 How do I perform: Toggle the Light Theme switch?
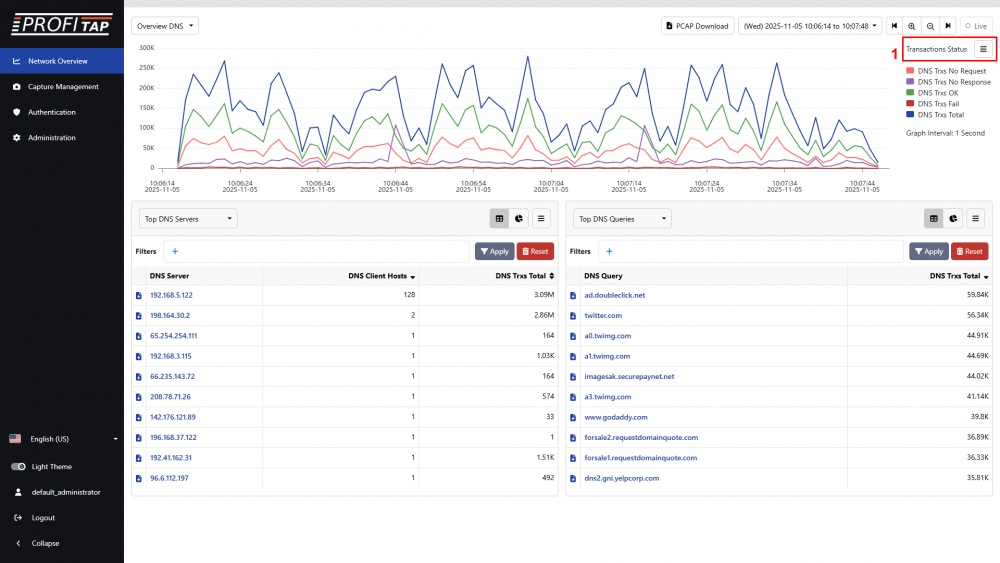(18, 467)
